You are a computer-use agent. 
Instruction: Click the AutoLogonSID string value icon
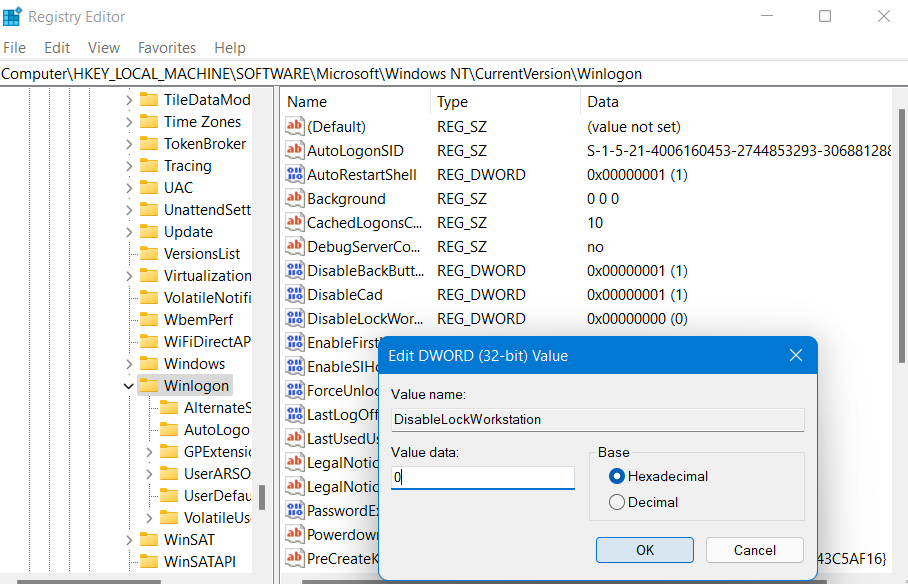pyautogui.click(x=294, y=151)
